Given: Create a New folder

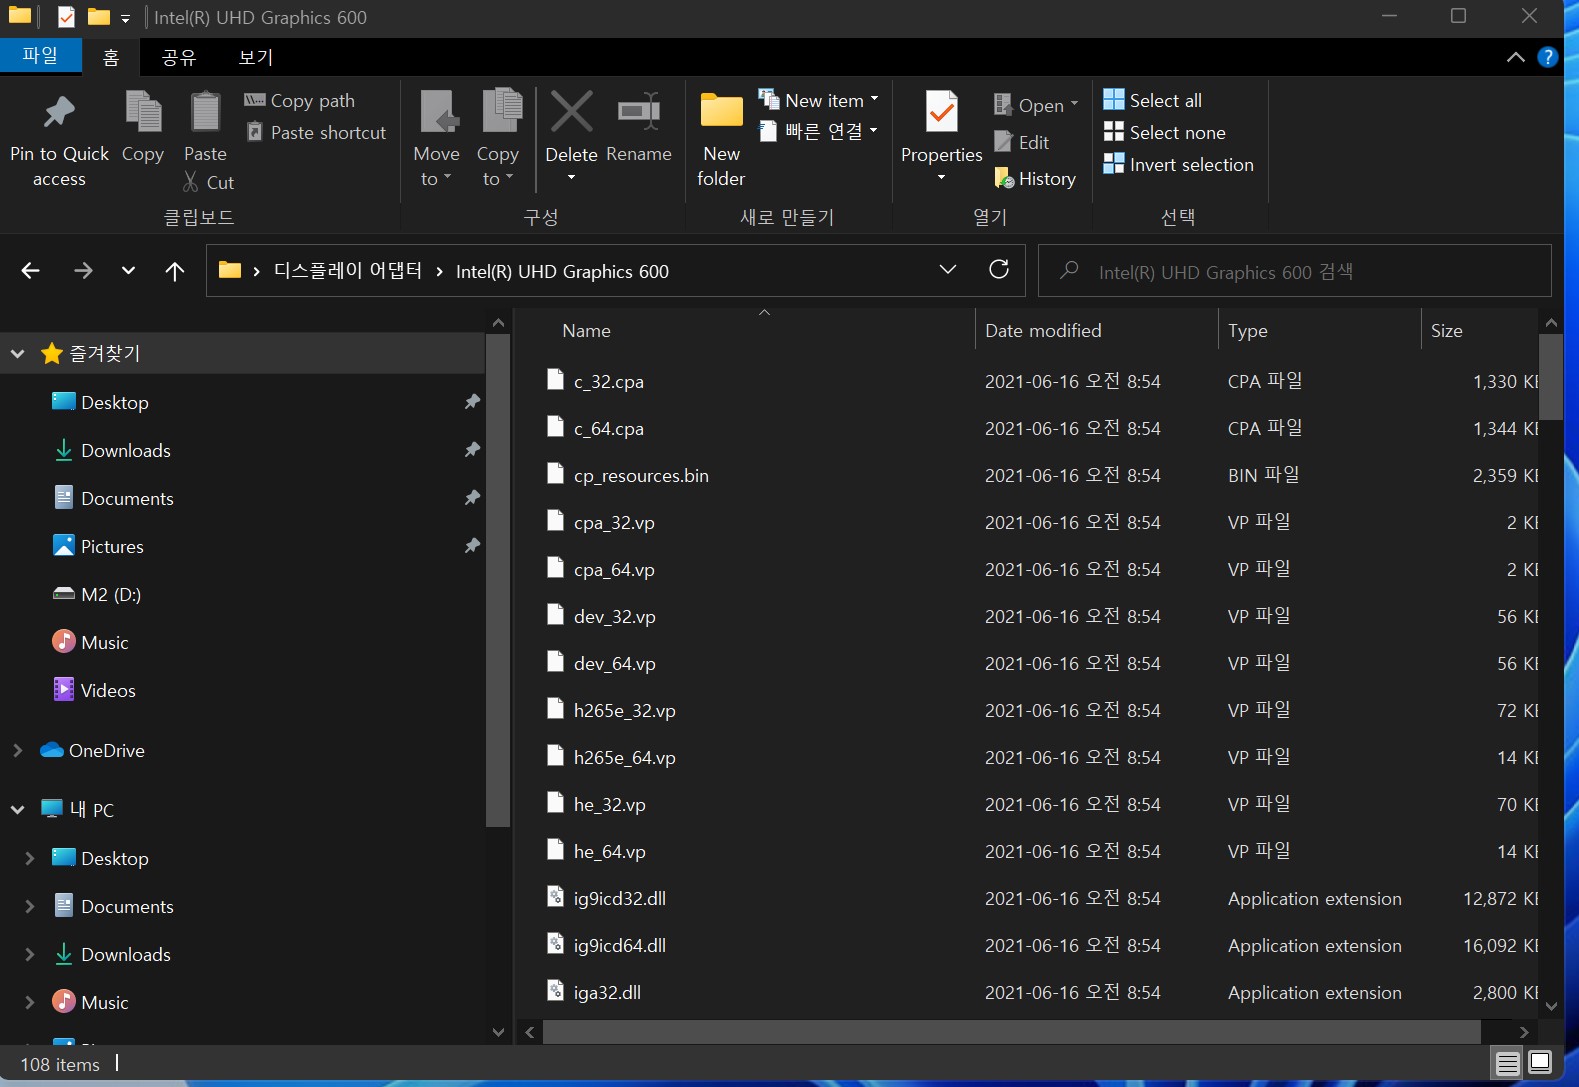Looking at the screenshot, I should pos(721,140).
